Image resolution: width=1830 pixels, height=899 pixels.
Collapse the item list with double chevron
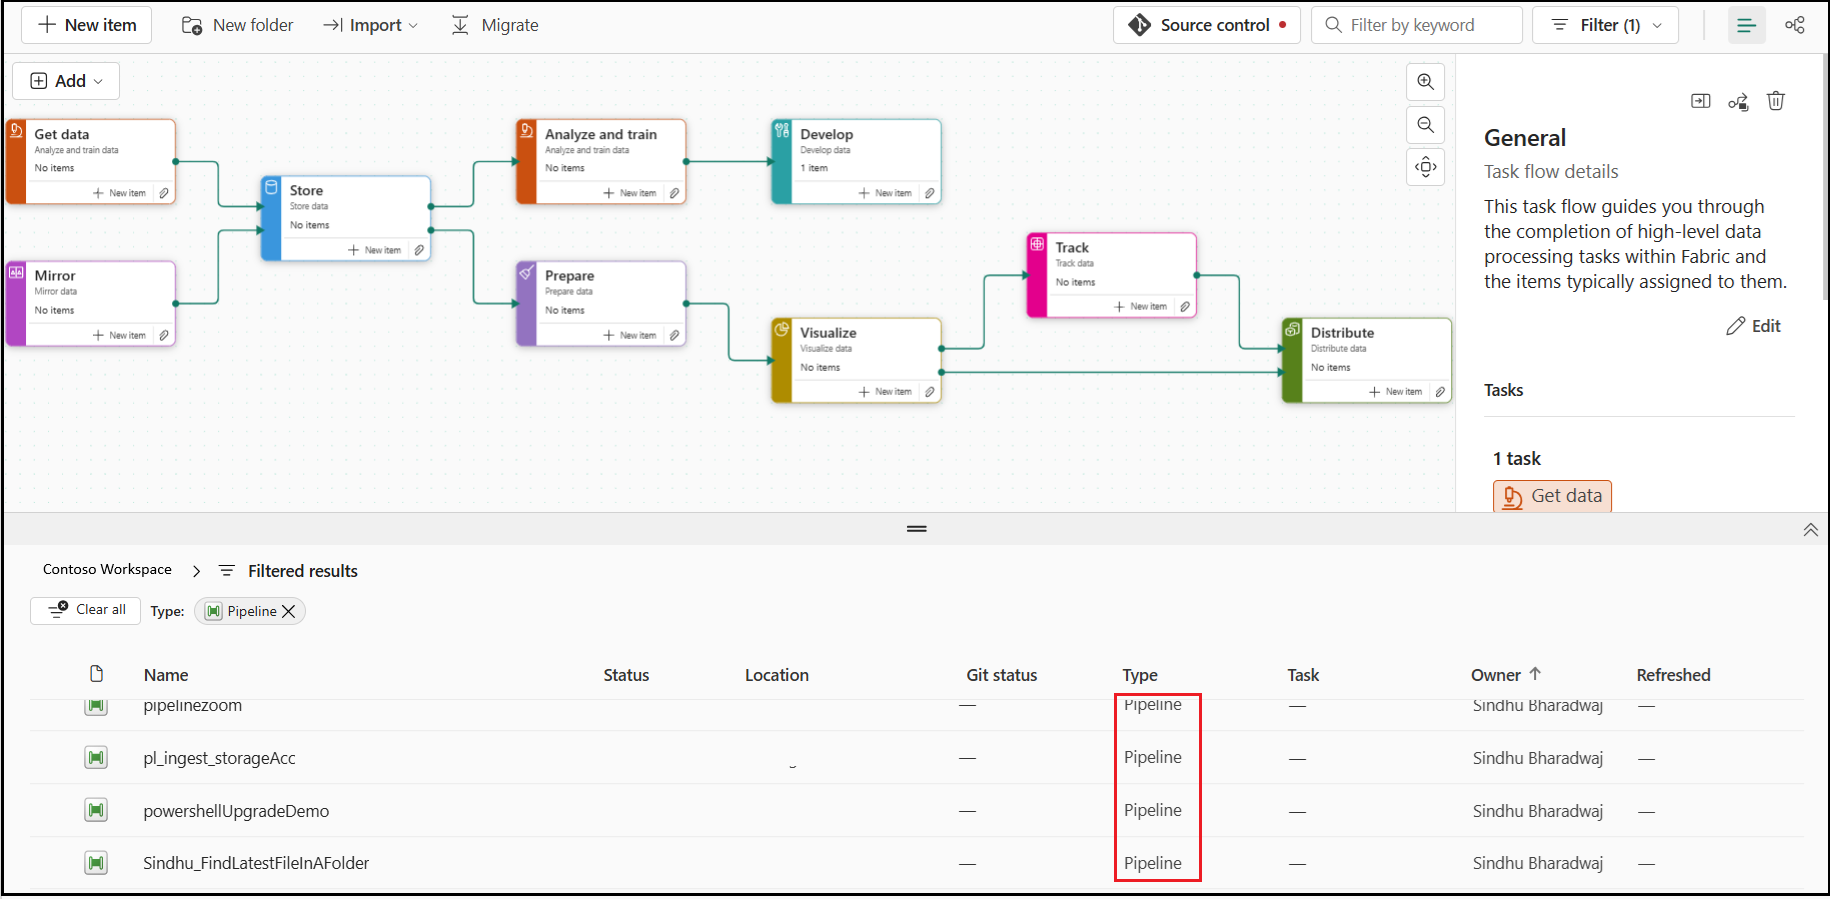pyautogui.click(x=1810, y=530)
